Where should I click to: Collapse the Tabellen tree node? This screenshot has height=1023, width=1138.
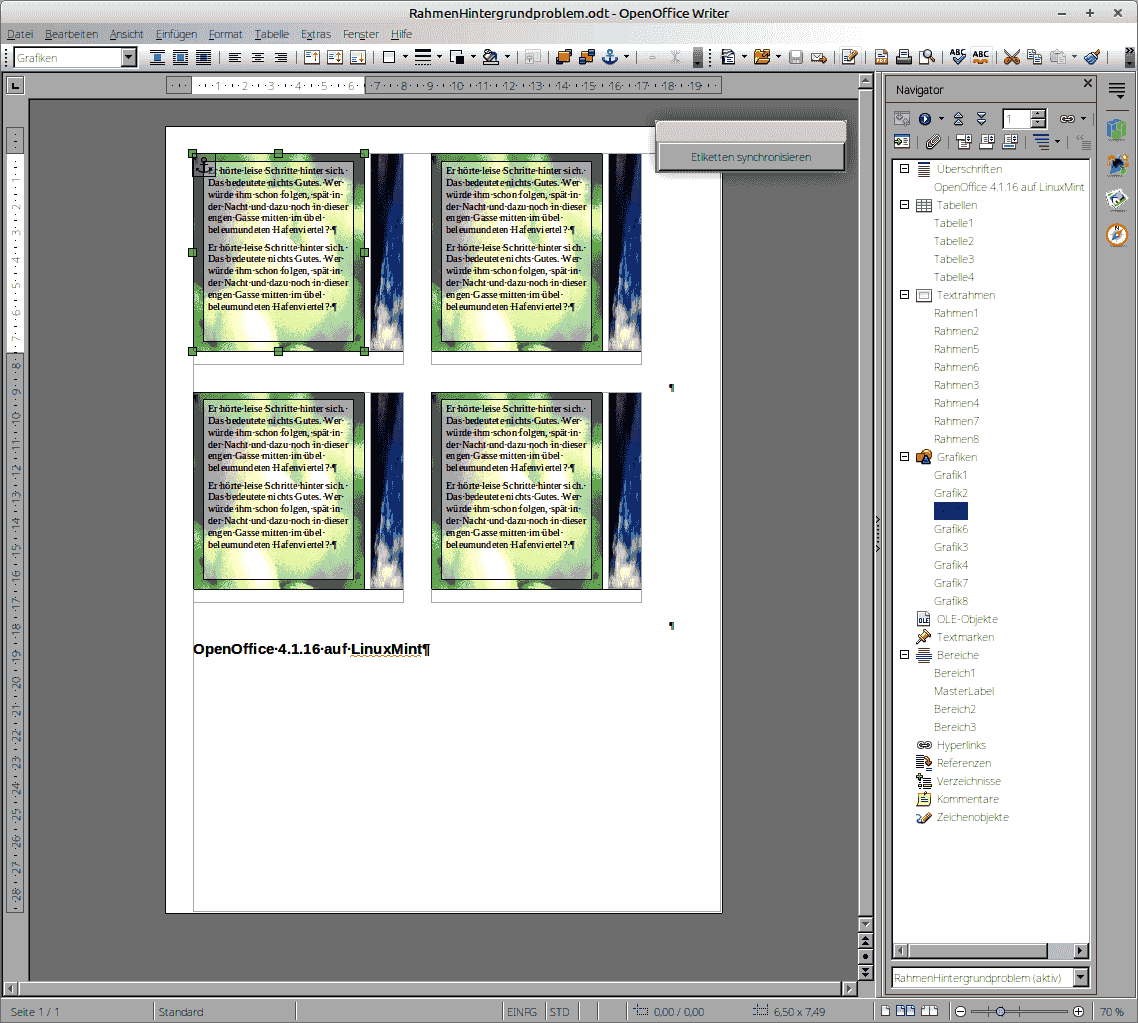[x=904, y=205]
